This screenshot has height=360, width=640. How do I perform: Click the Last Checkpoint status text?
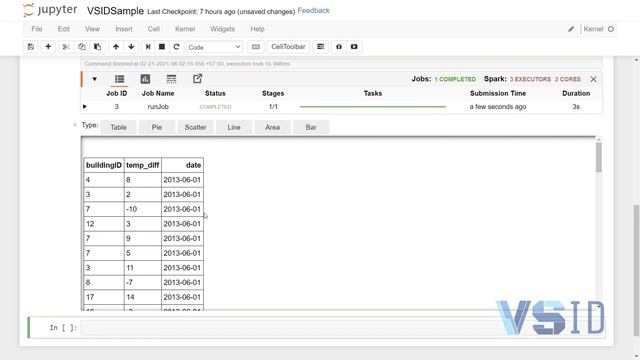click(221, 12)
